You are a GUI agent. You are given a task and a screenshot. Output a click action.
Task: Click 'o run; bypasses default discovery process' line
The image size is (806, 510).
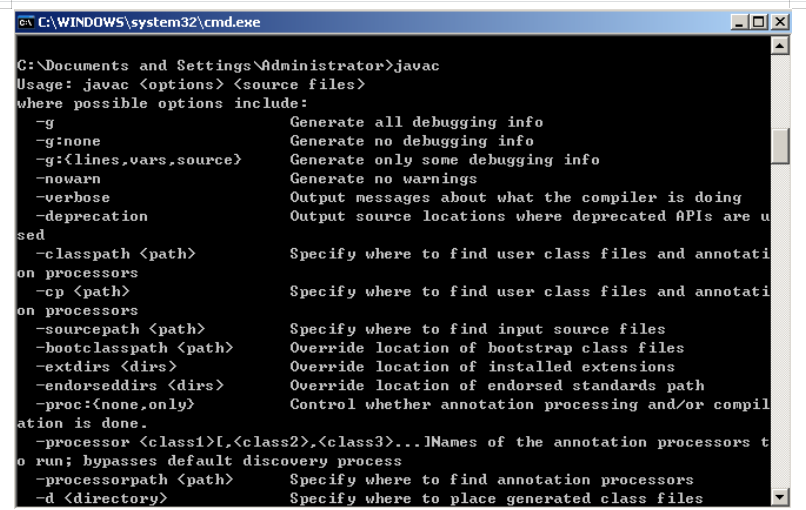point(209,461)
